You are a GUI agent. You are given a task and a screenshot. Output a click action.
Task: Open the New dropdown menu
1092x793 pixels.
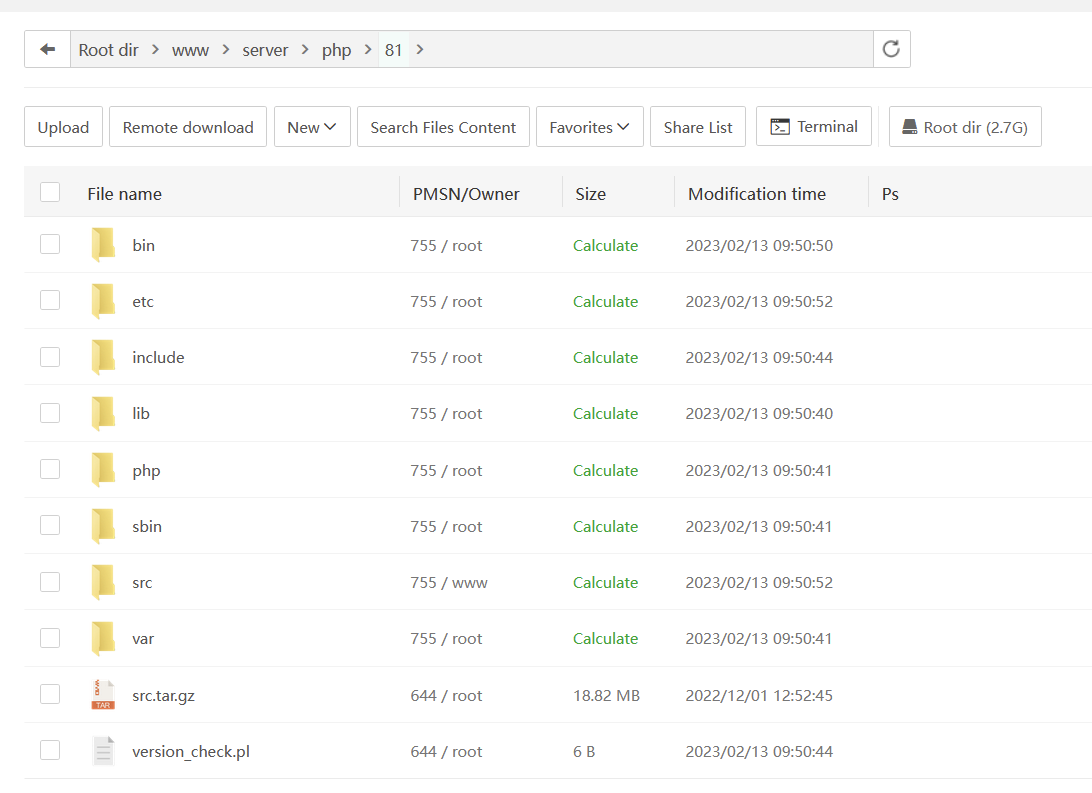(312, 126)
